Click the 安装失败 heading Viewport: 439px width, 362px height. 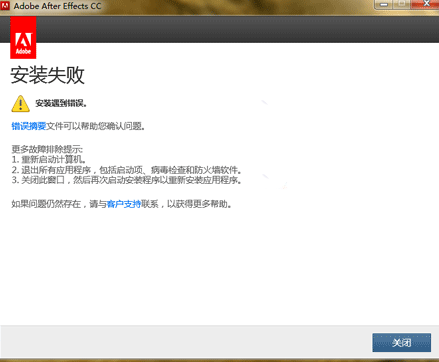(x=47, y=75)
